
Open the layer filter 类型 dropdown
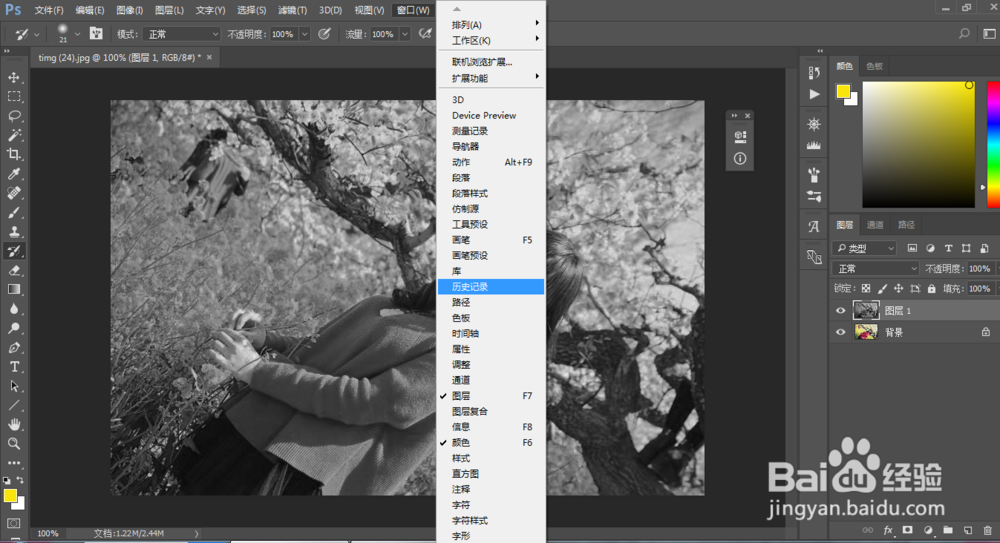(x=865, y=248)
